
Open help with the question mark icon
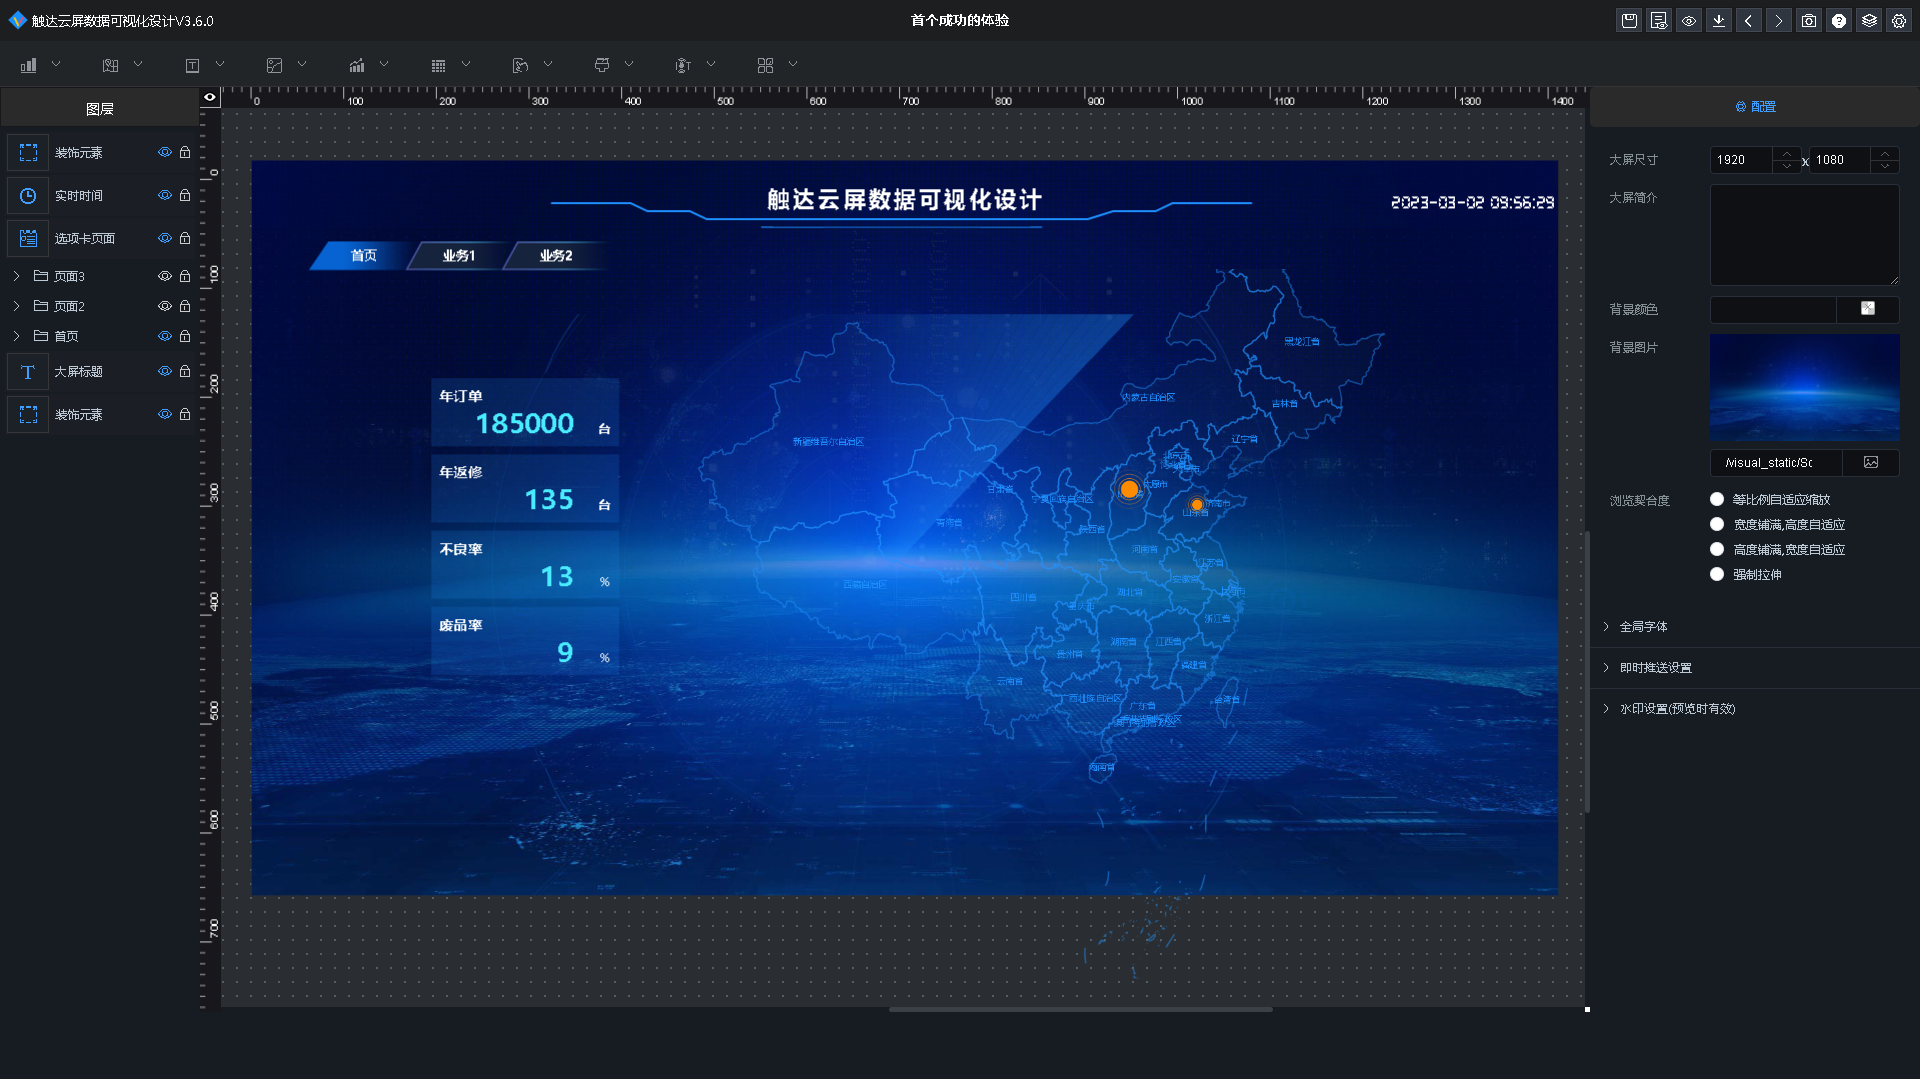1839,20
